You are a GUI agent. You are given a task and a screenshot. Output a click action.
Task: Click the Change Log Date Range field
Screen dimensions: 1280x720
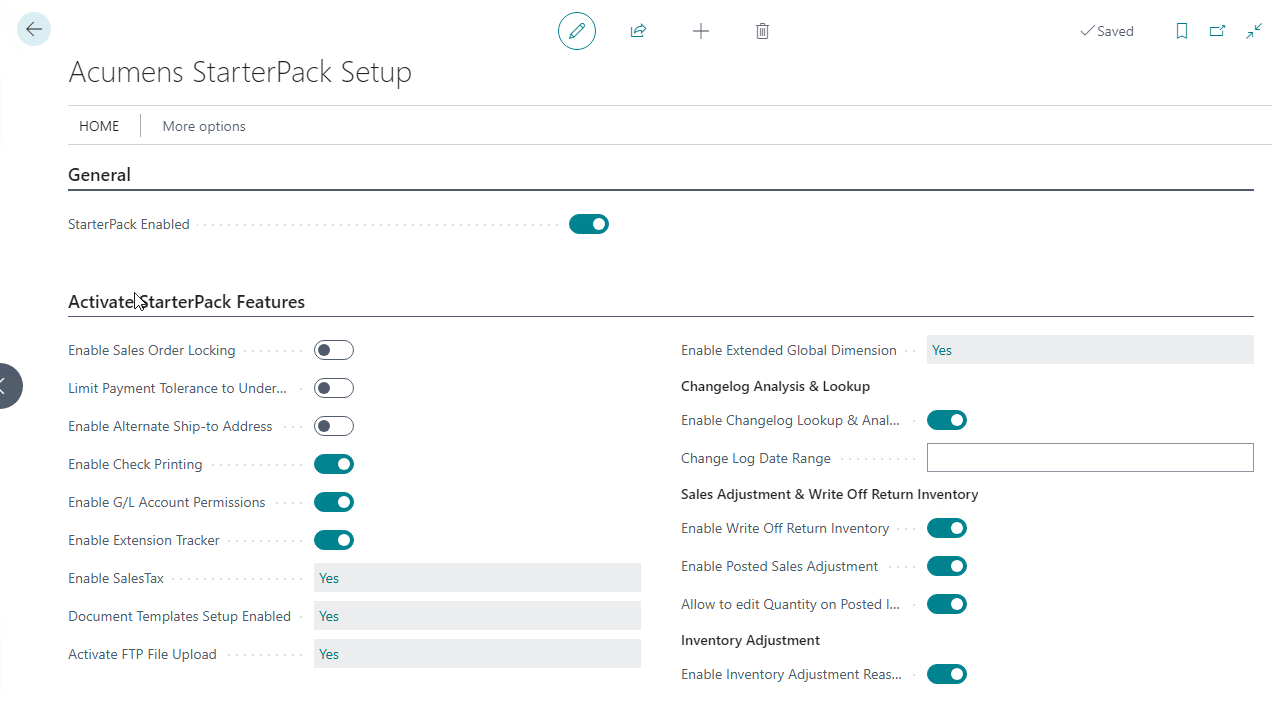click(1089, 458)
